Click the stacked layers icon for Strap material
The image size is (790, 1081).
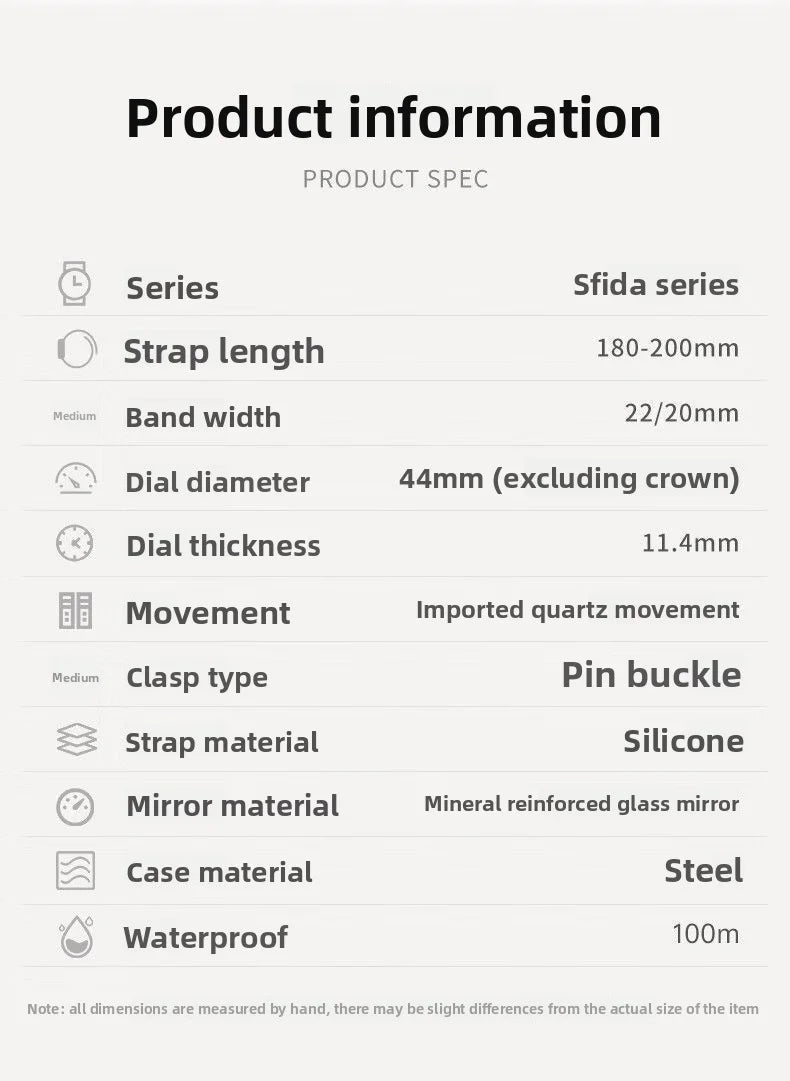[76, 740]
